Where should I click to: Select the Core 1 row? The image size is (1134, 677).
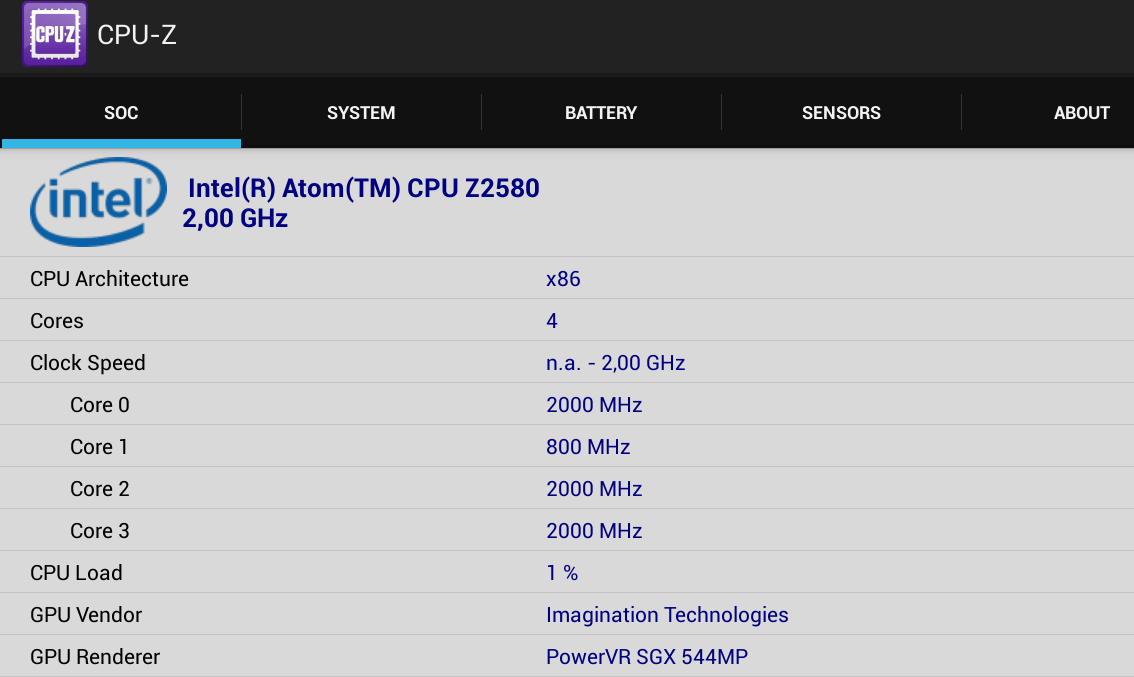tap(567, 447)
